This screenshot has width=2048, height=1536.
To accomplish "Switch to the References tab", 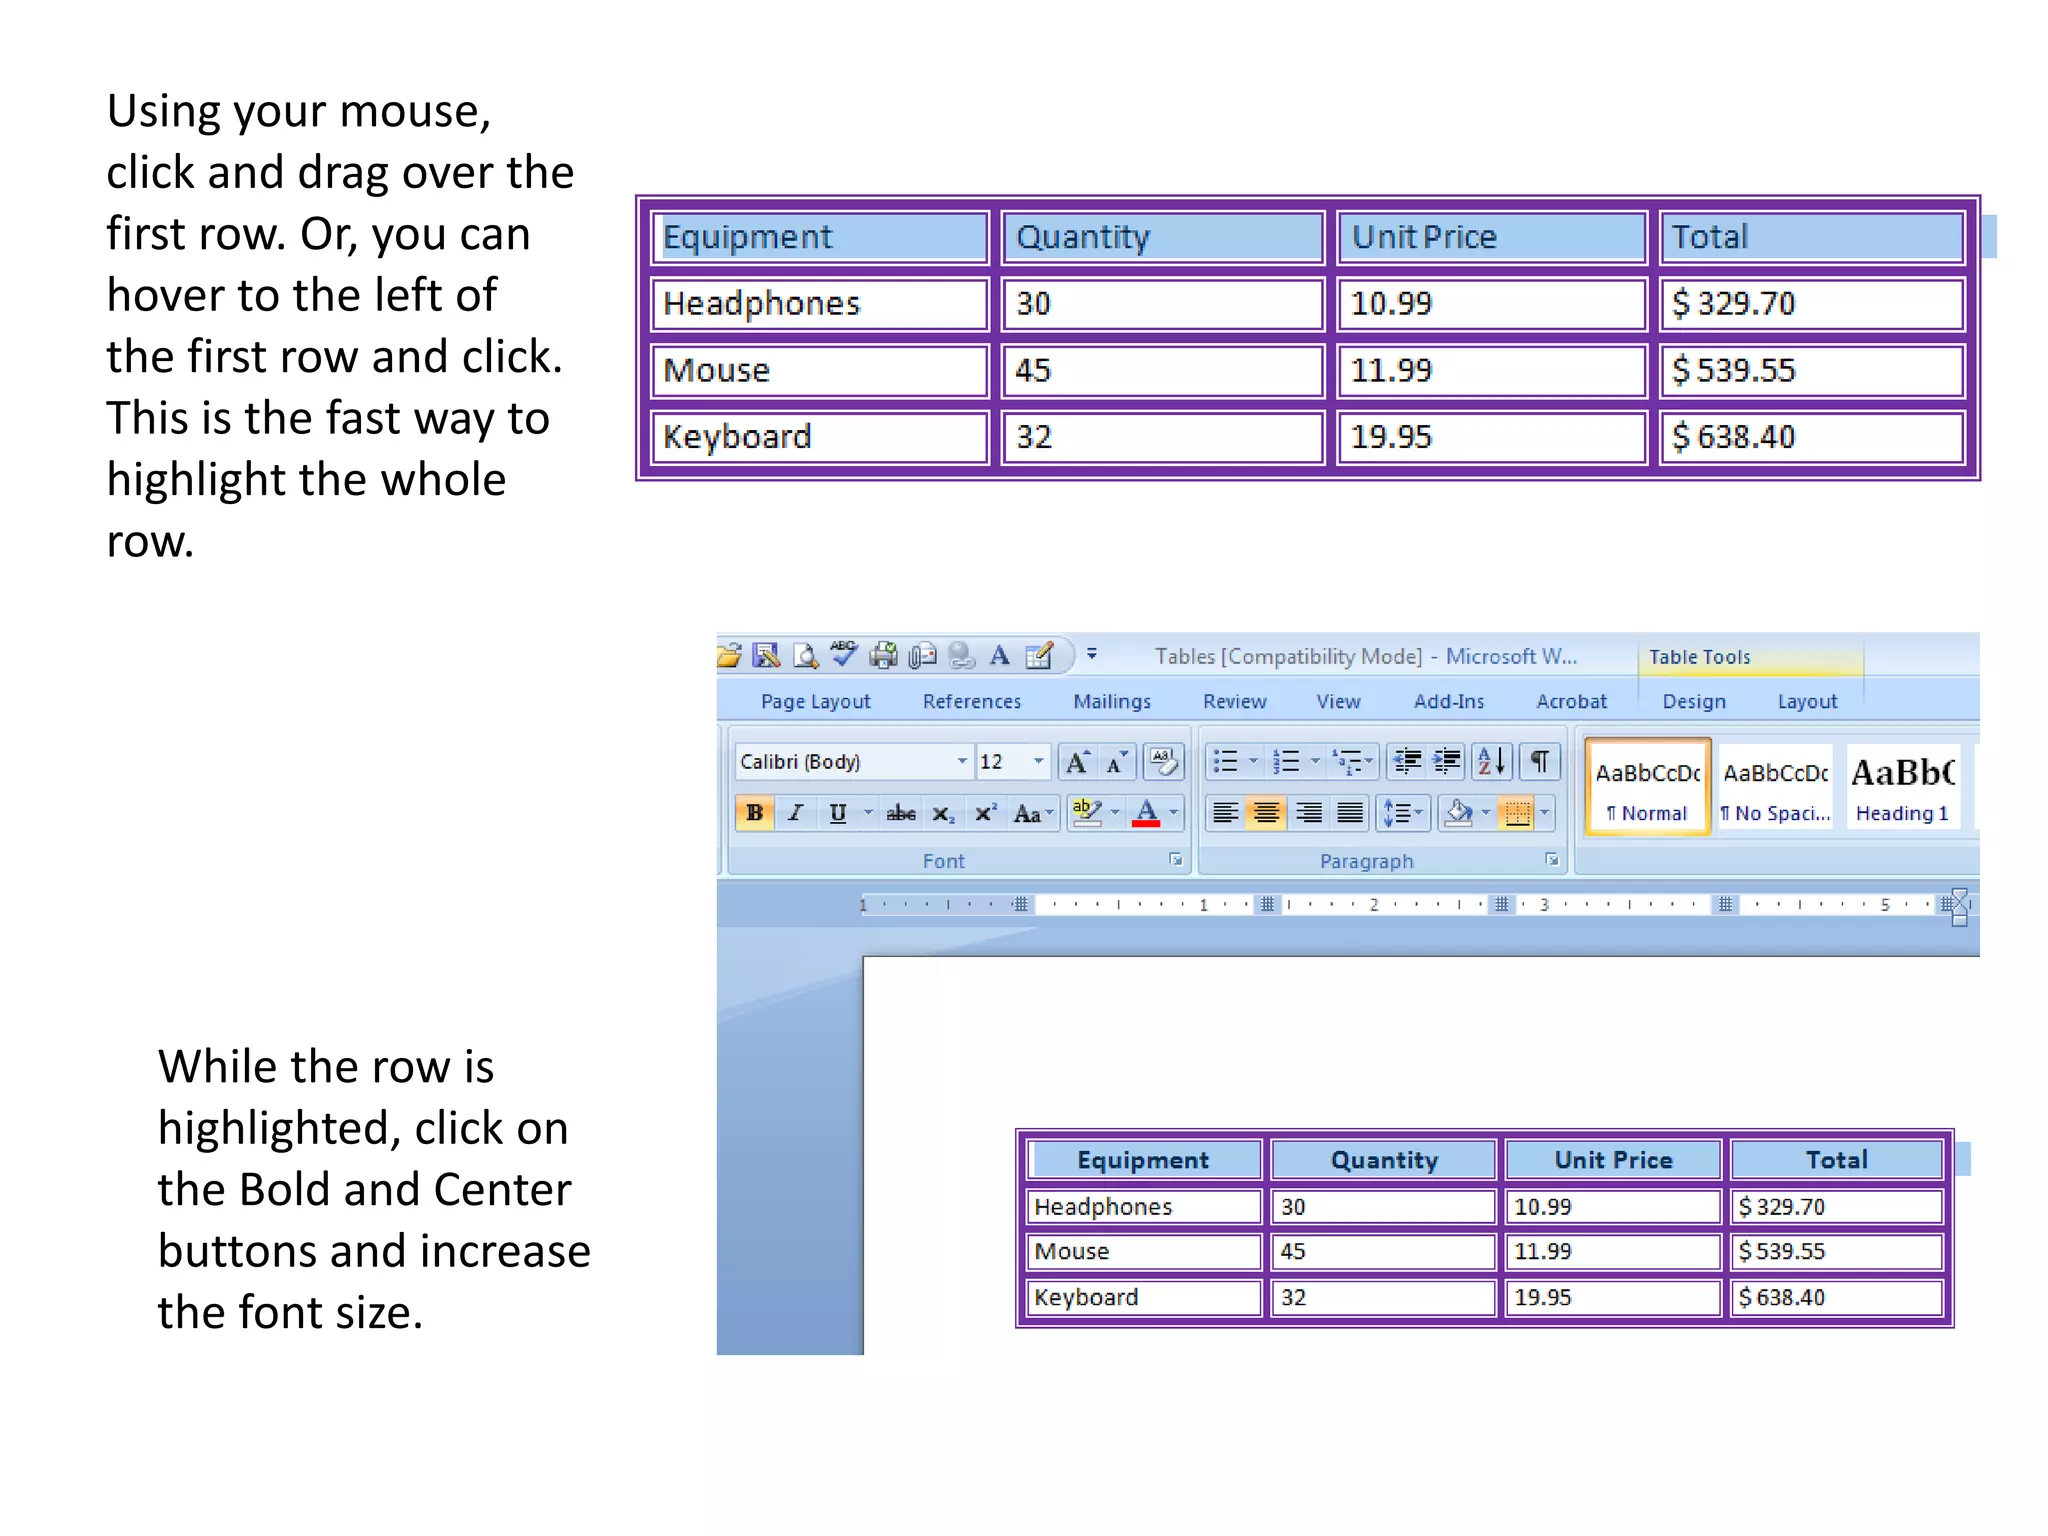I will pyautogui.click(x=972, y=701).
